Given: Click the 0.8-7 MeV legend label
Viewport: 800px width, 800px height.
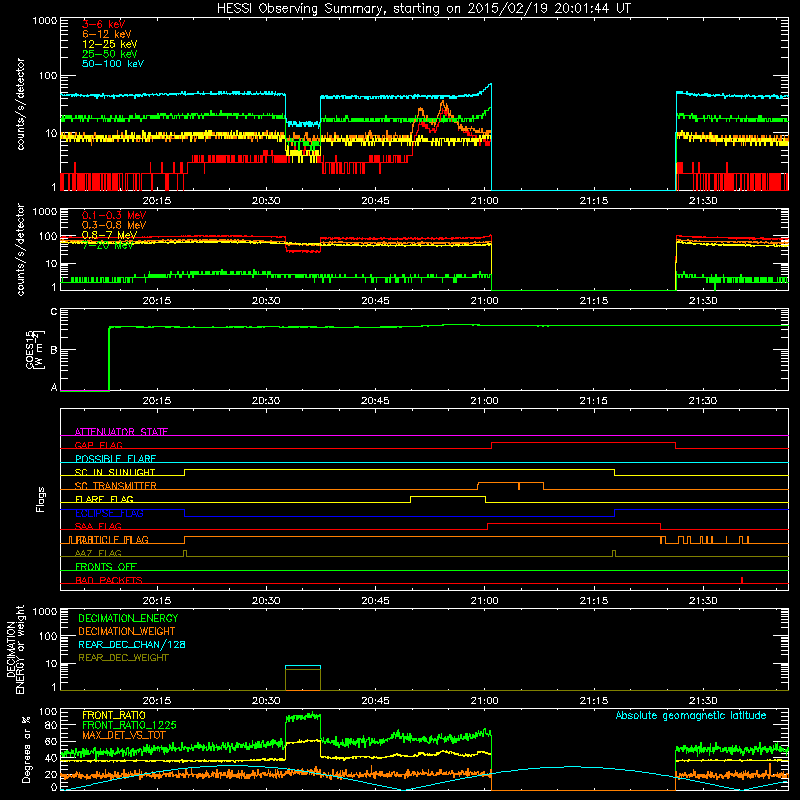Looking at the screenshot, I should tap(109, 235).
